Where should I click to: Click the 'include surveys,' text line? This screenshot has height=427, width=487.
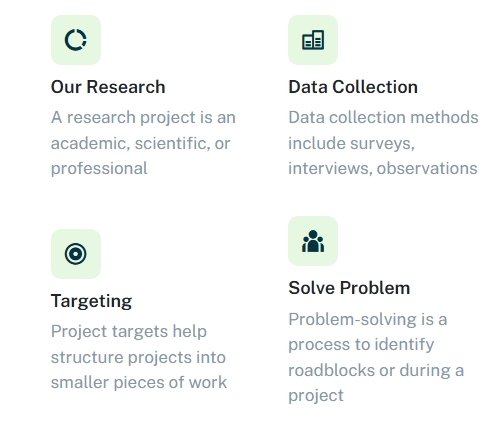tap(351, 143)
